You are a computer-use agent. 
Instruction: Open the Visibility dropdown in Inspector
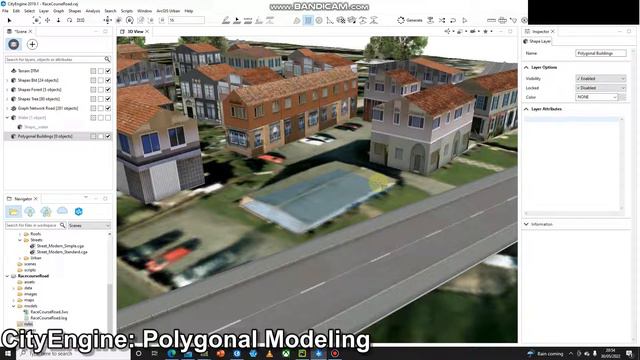tap(600, 78)
